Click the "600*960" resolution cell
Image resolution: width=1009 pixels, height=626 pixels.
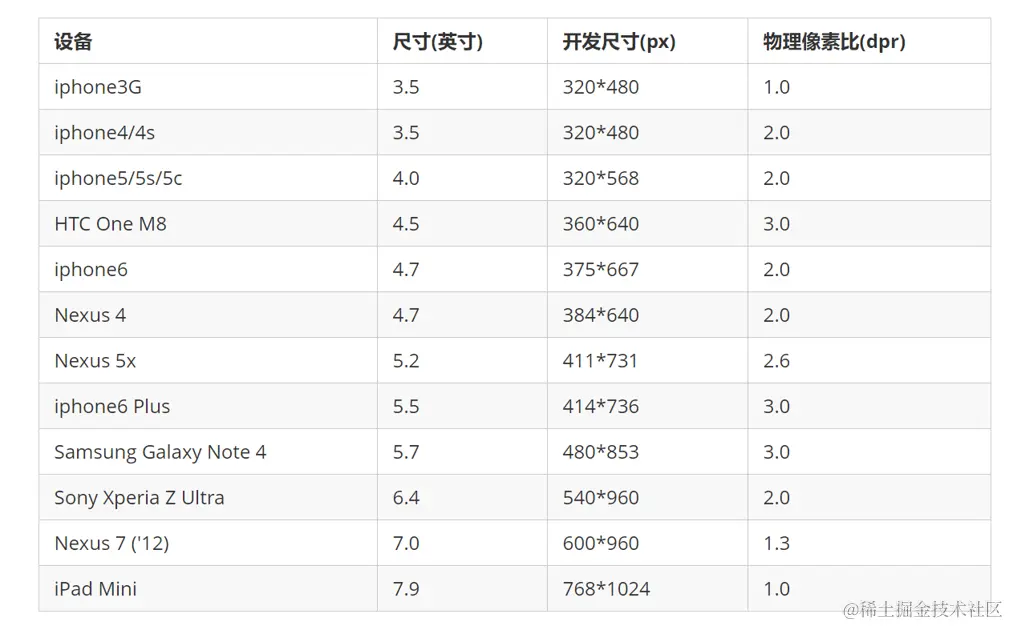point(647,544)
